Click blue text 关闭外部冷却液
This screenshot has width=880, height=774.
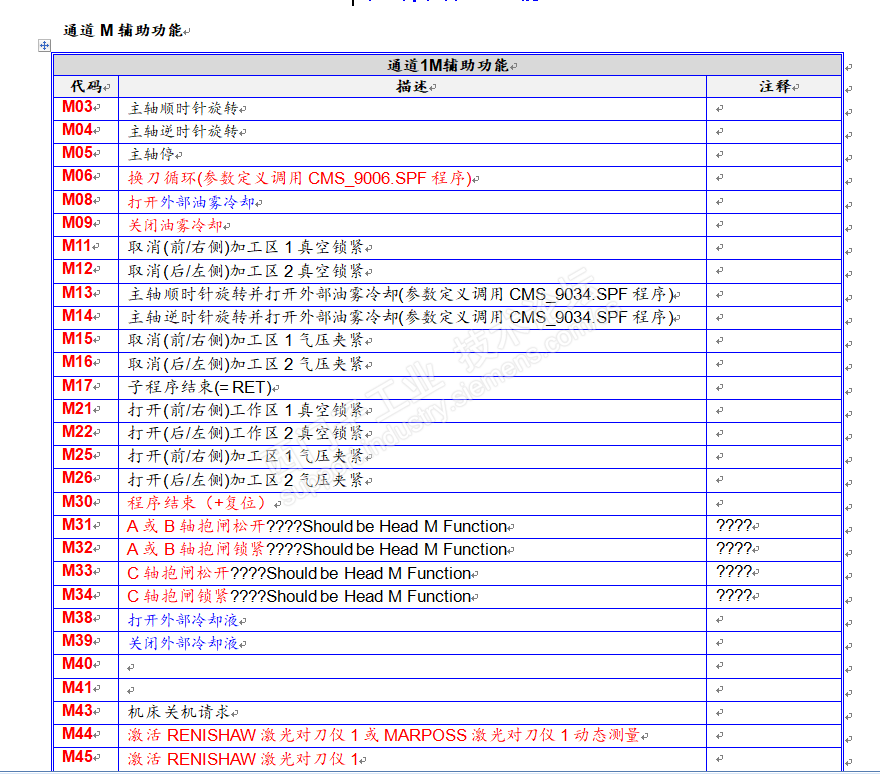[x=184, y=643]
